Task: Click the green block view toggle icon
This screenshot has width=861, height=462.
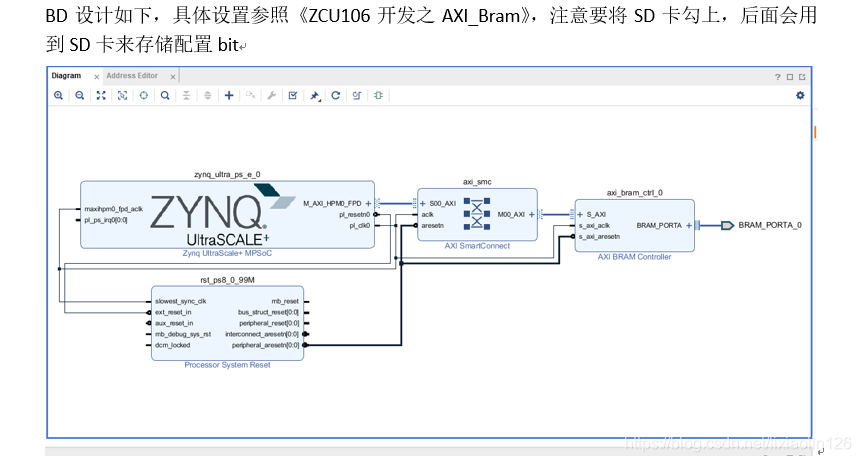Action: [x=378, y=96]
